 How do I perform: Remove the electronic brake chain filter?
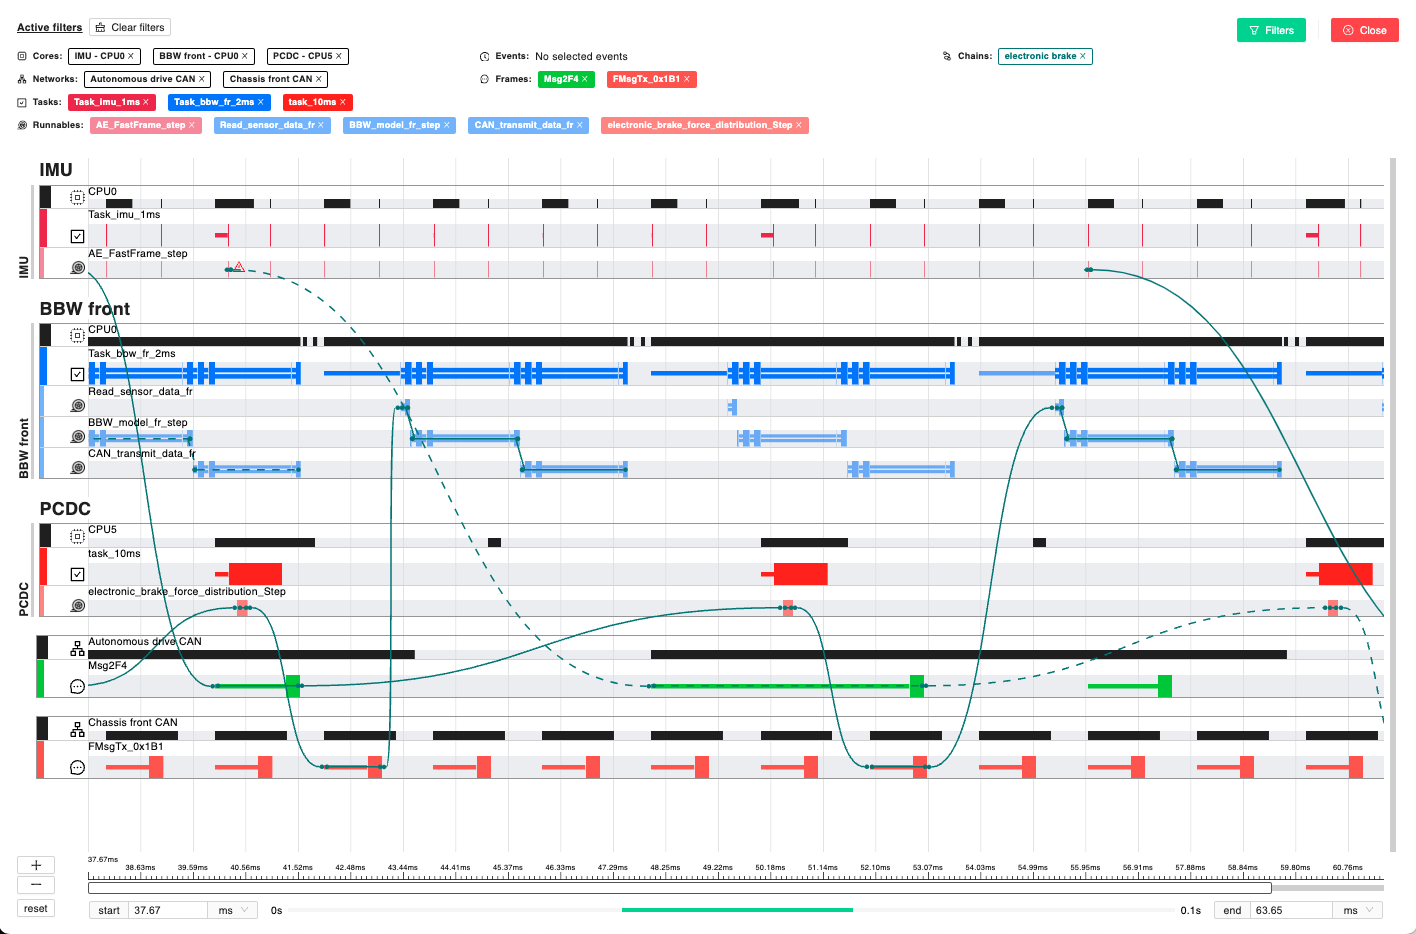pos(1082,56)
